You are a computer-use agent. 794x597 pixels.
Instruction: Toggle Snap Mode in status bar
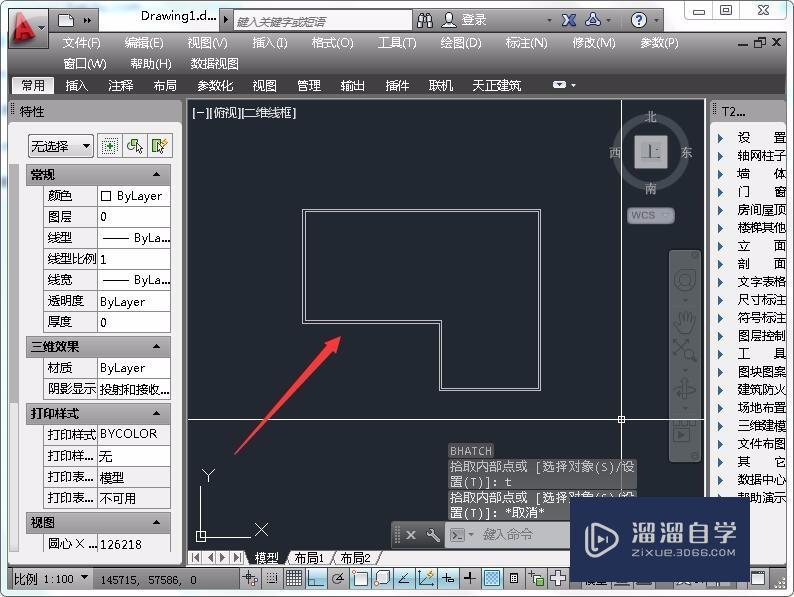272,578
